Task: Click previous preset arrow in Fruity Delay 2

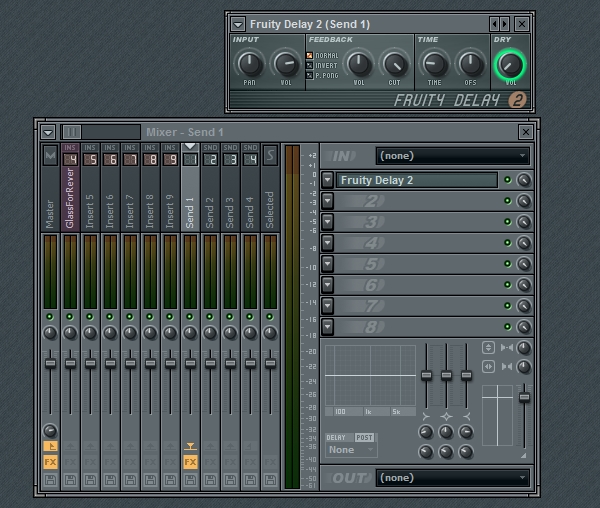Action: 494,24
